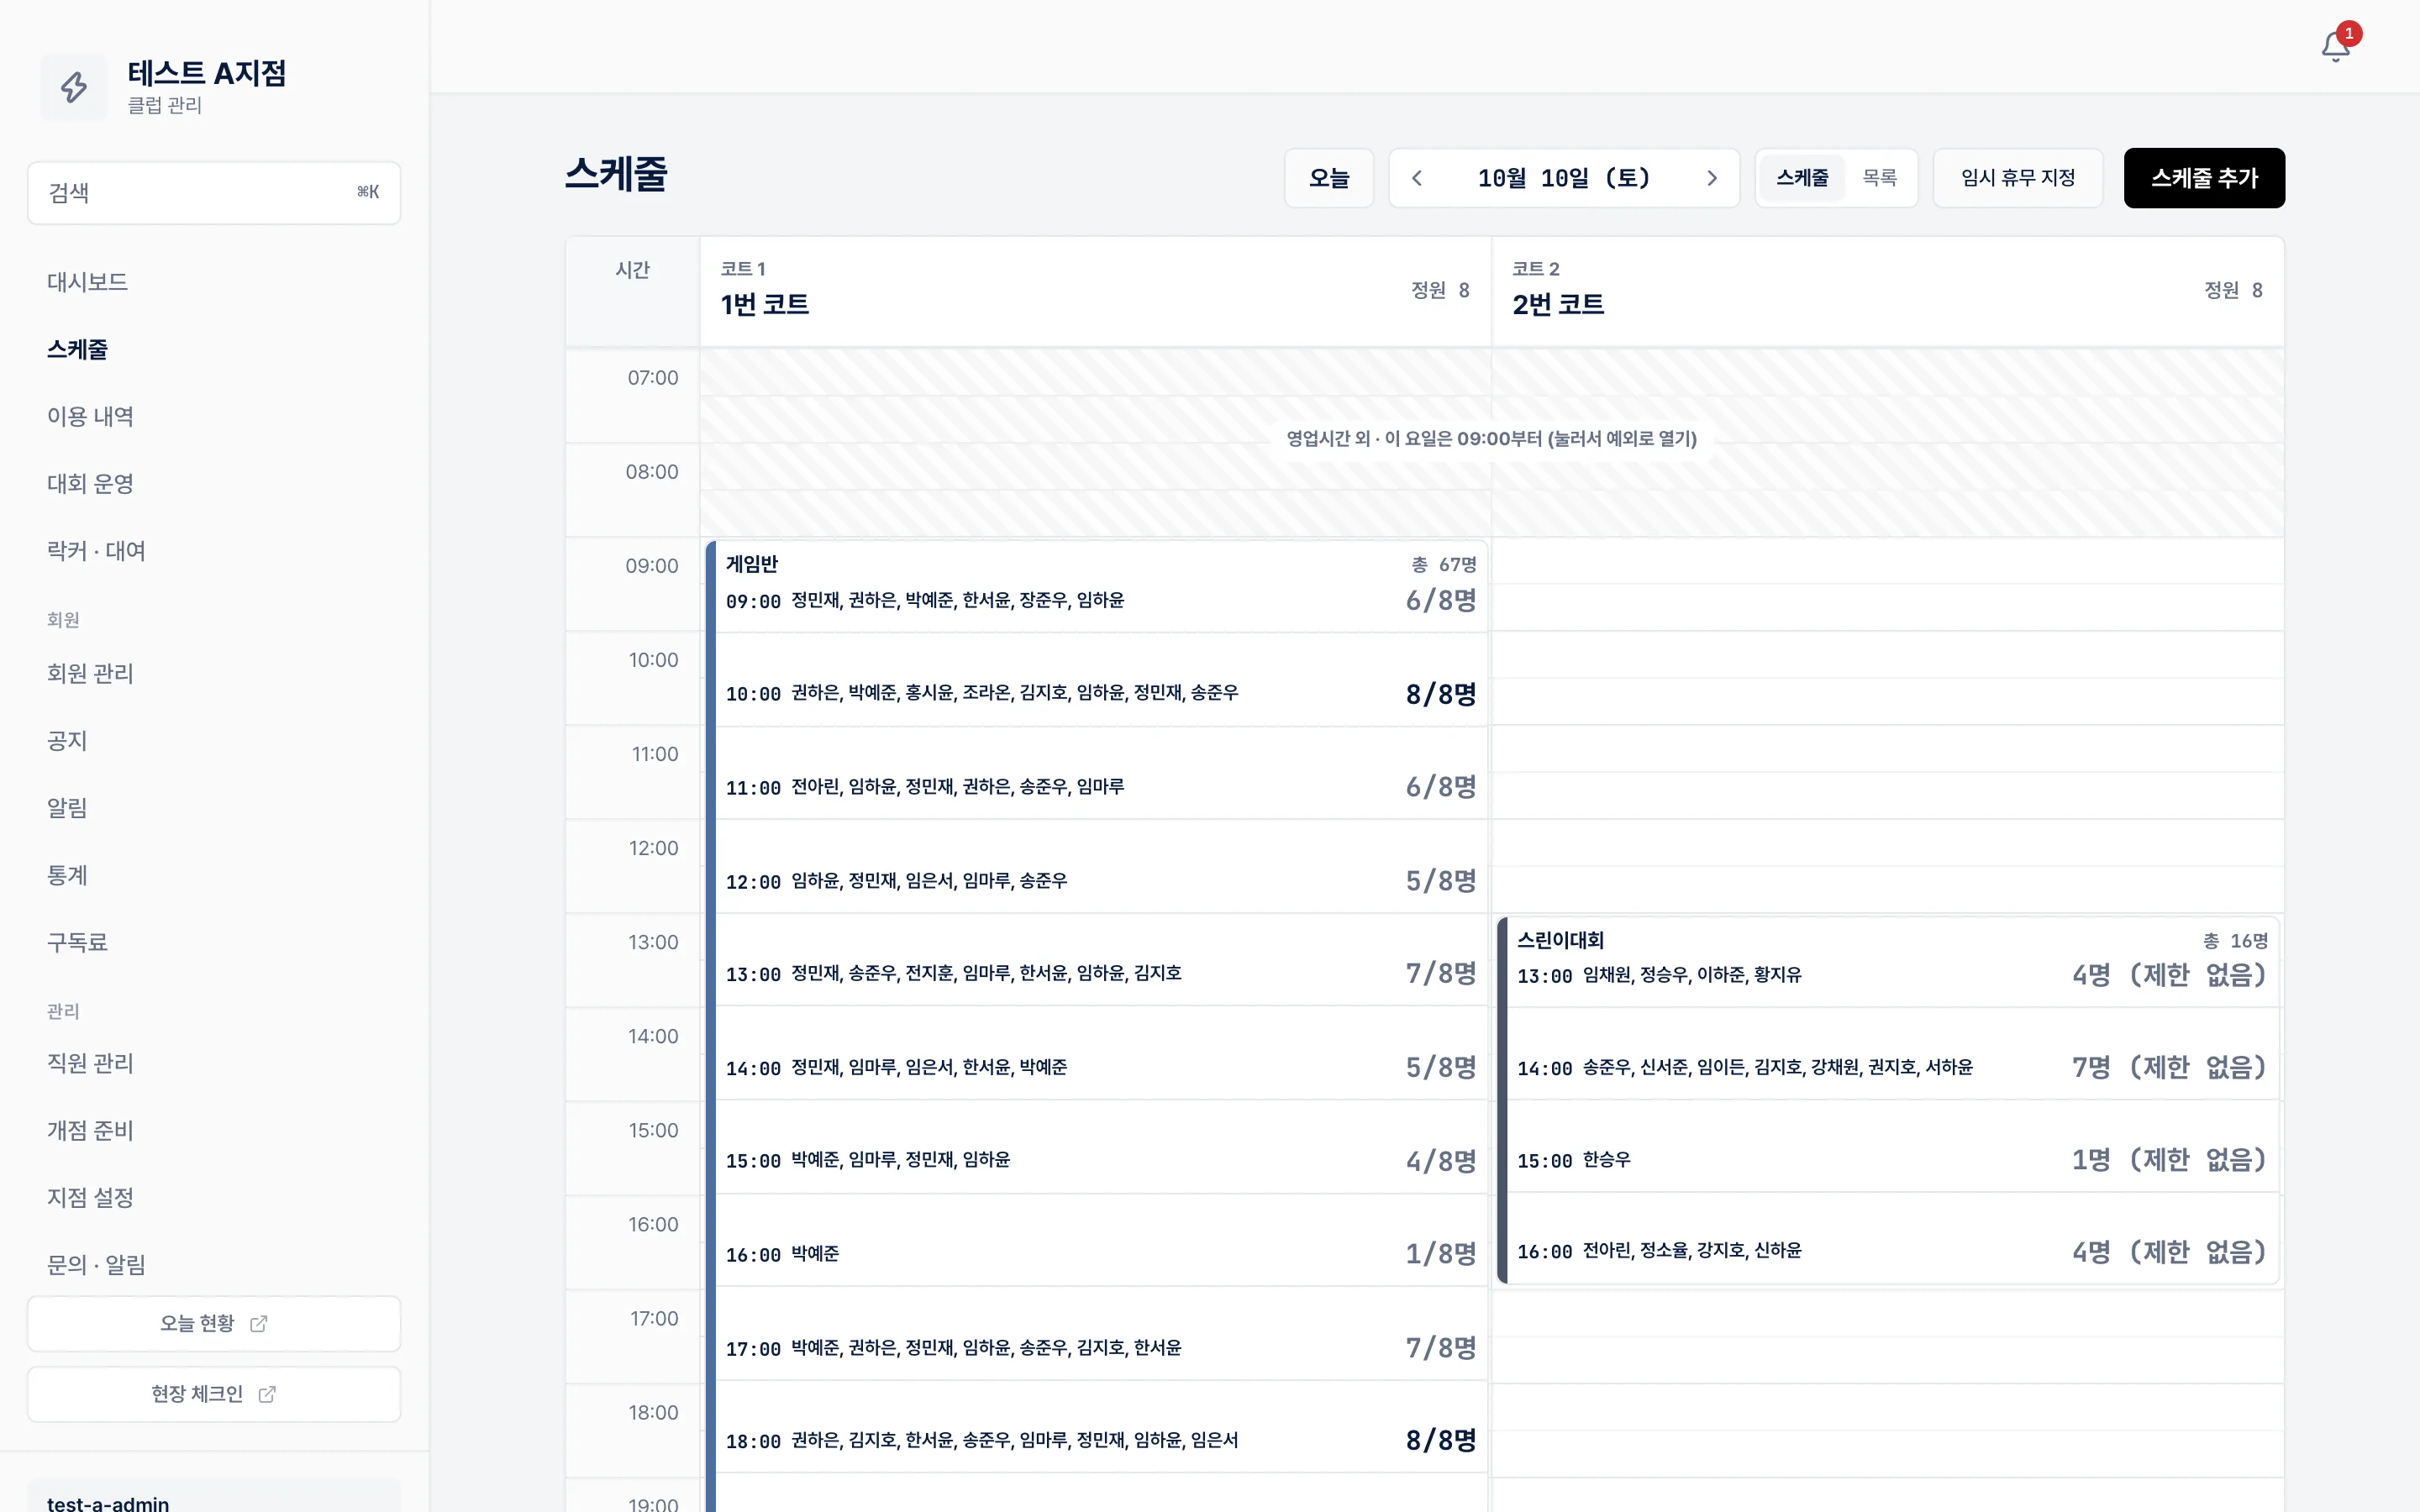Click the 영업시간 외 notice to open exception
This screenshot has height=1512, width=2420.
click(x=1491, y=439)
